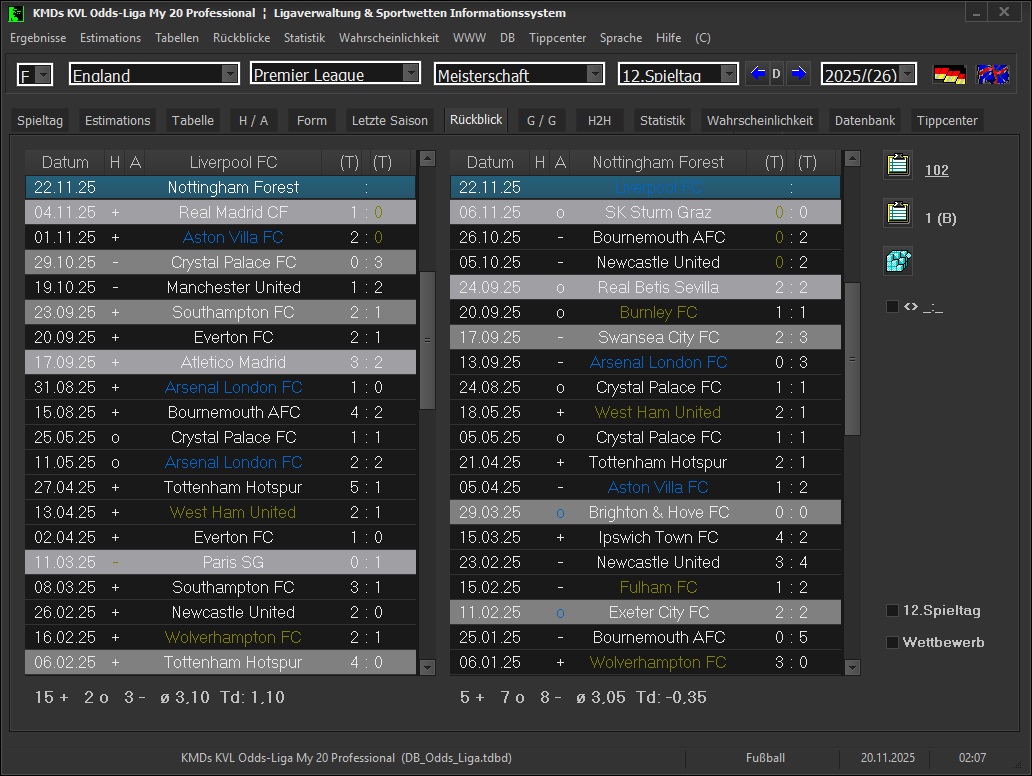
Task: Expand the Premier League dropdown
Action: 411,74
